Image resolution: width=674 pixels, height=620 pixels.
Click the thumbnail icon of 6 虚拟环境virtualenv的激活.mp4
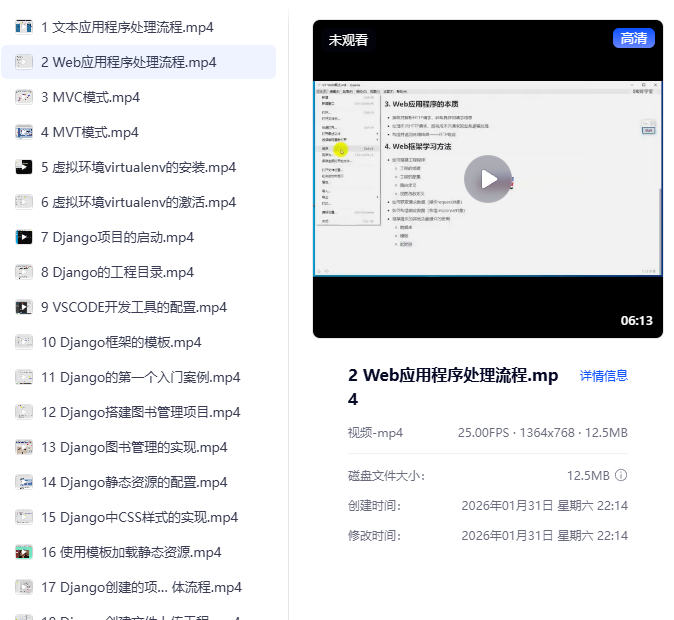(x=24, y=202)
